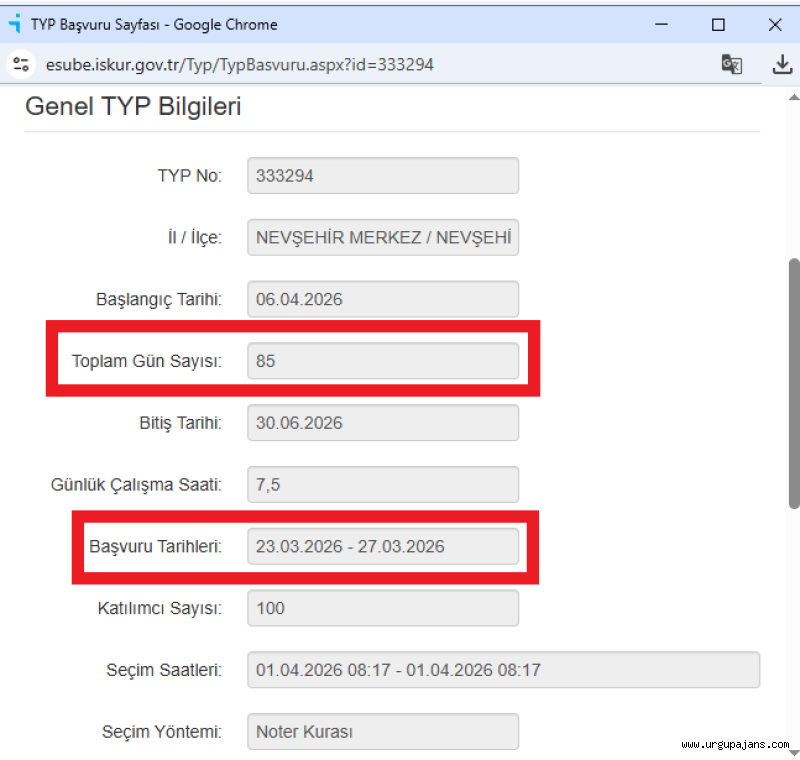
Task: Click the Seçim Saatleri field
Action: (503, 670)
